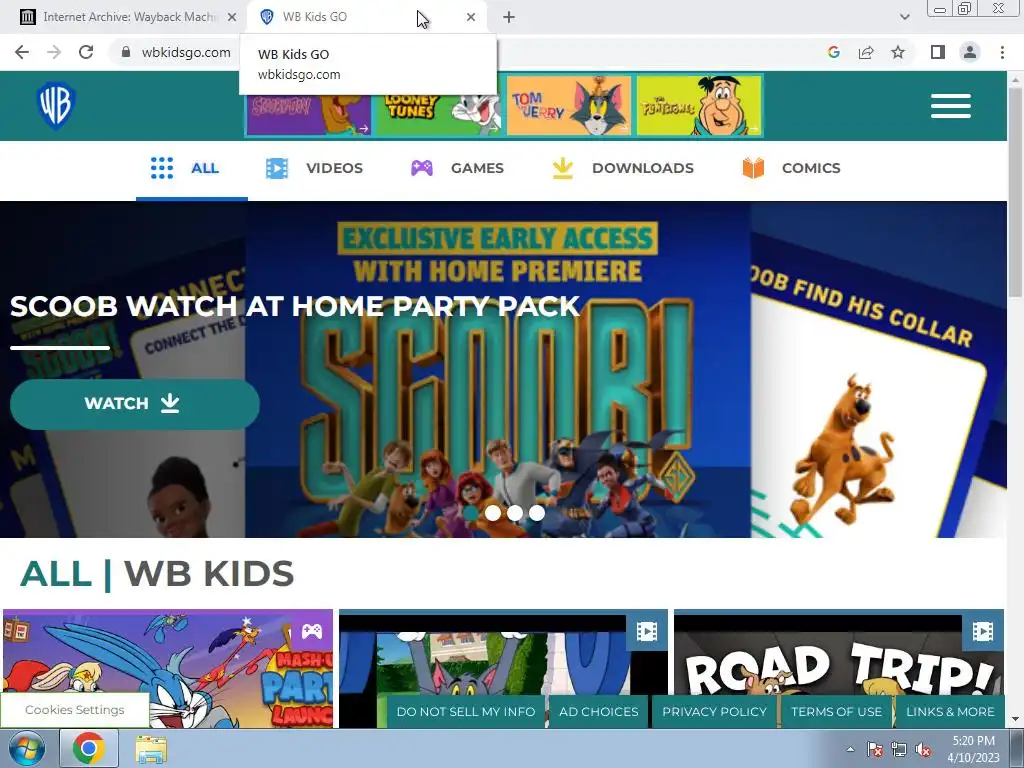Select the fourth carousel dot
Screen dimensions: 1024x768
click(537, 513)
